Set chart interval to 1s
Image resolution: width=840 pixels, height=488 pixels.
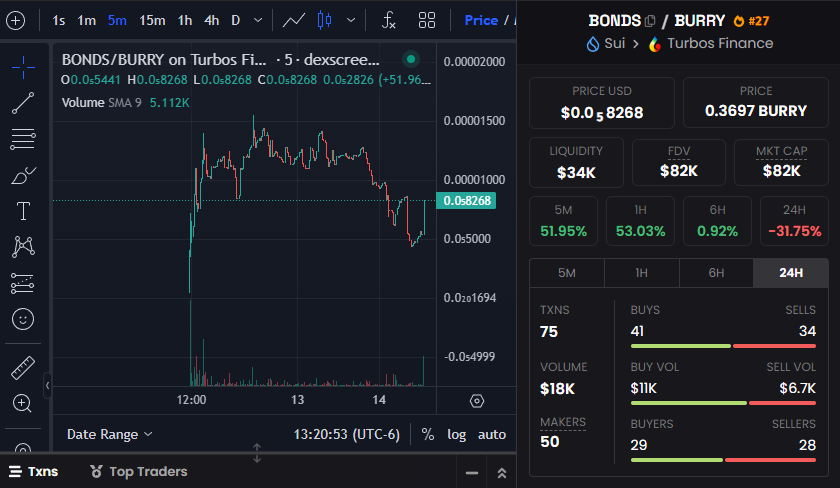pos(58,20)
